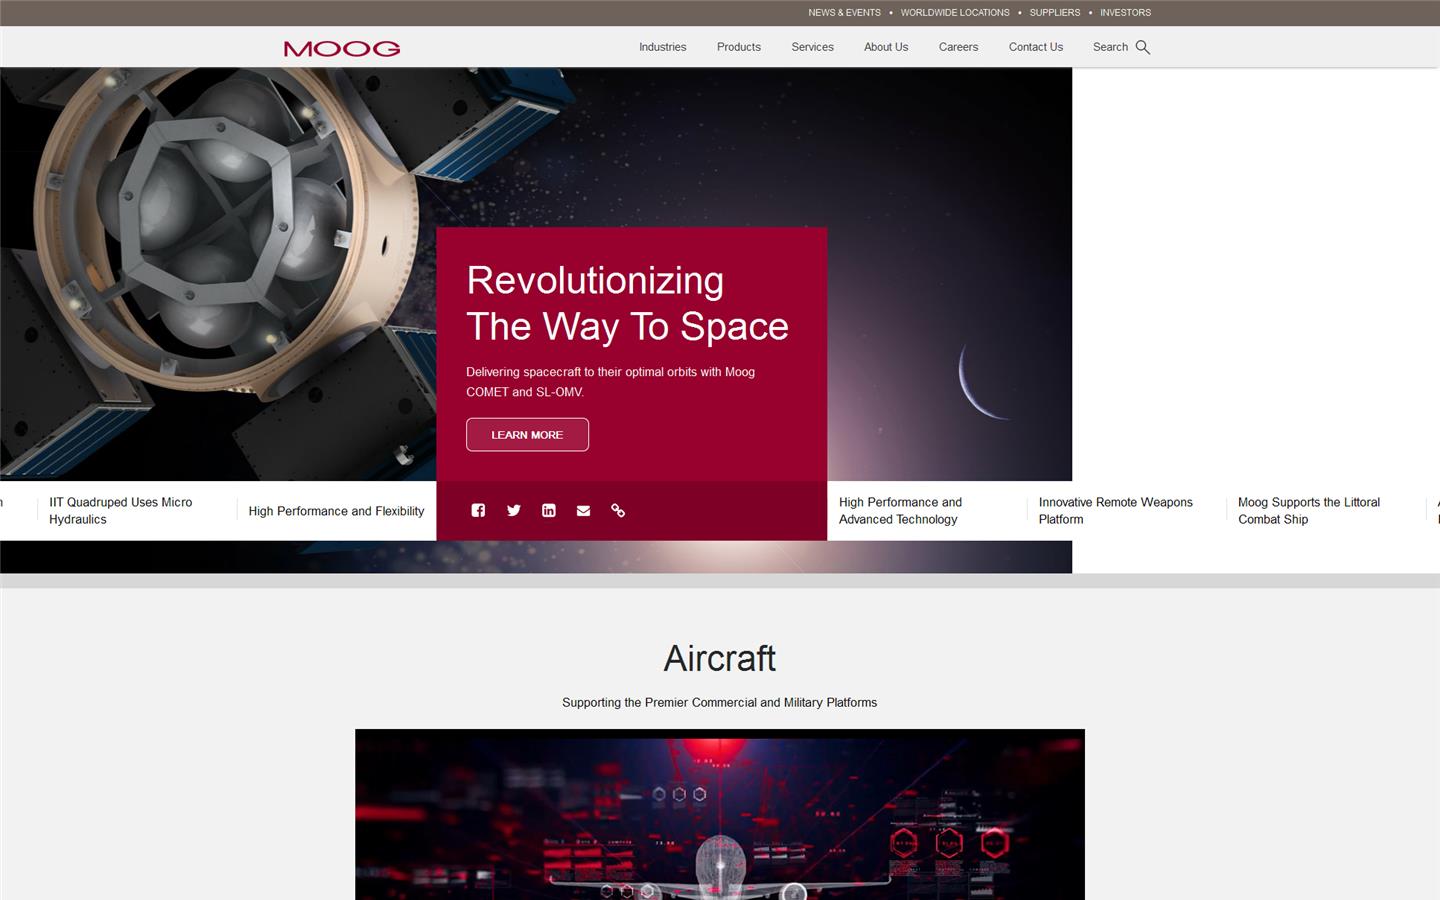Expand the Careers navigation item

tap(958, 47)
